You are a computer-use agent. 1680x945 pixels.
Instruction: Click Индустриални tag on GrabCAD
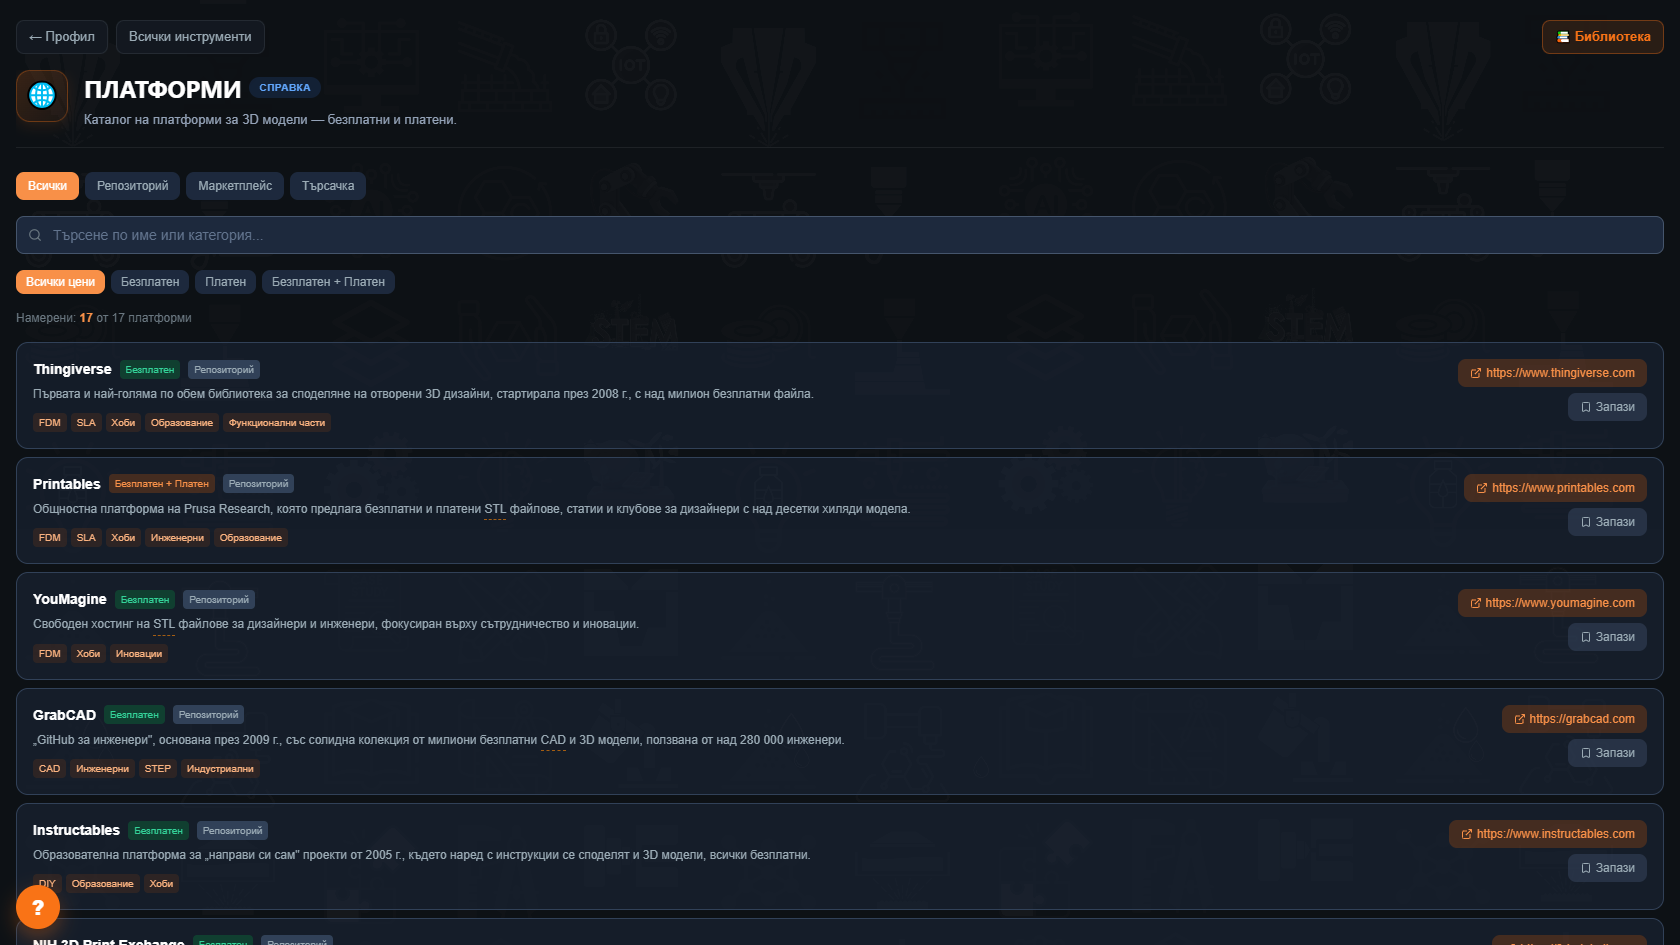click(x=220, y=769)
